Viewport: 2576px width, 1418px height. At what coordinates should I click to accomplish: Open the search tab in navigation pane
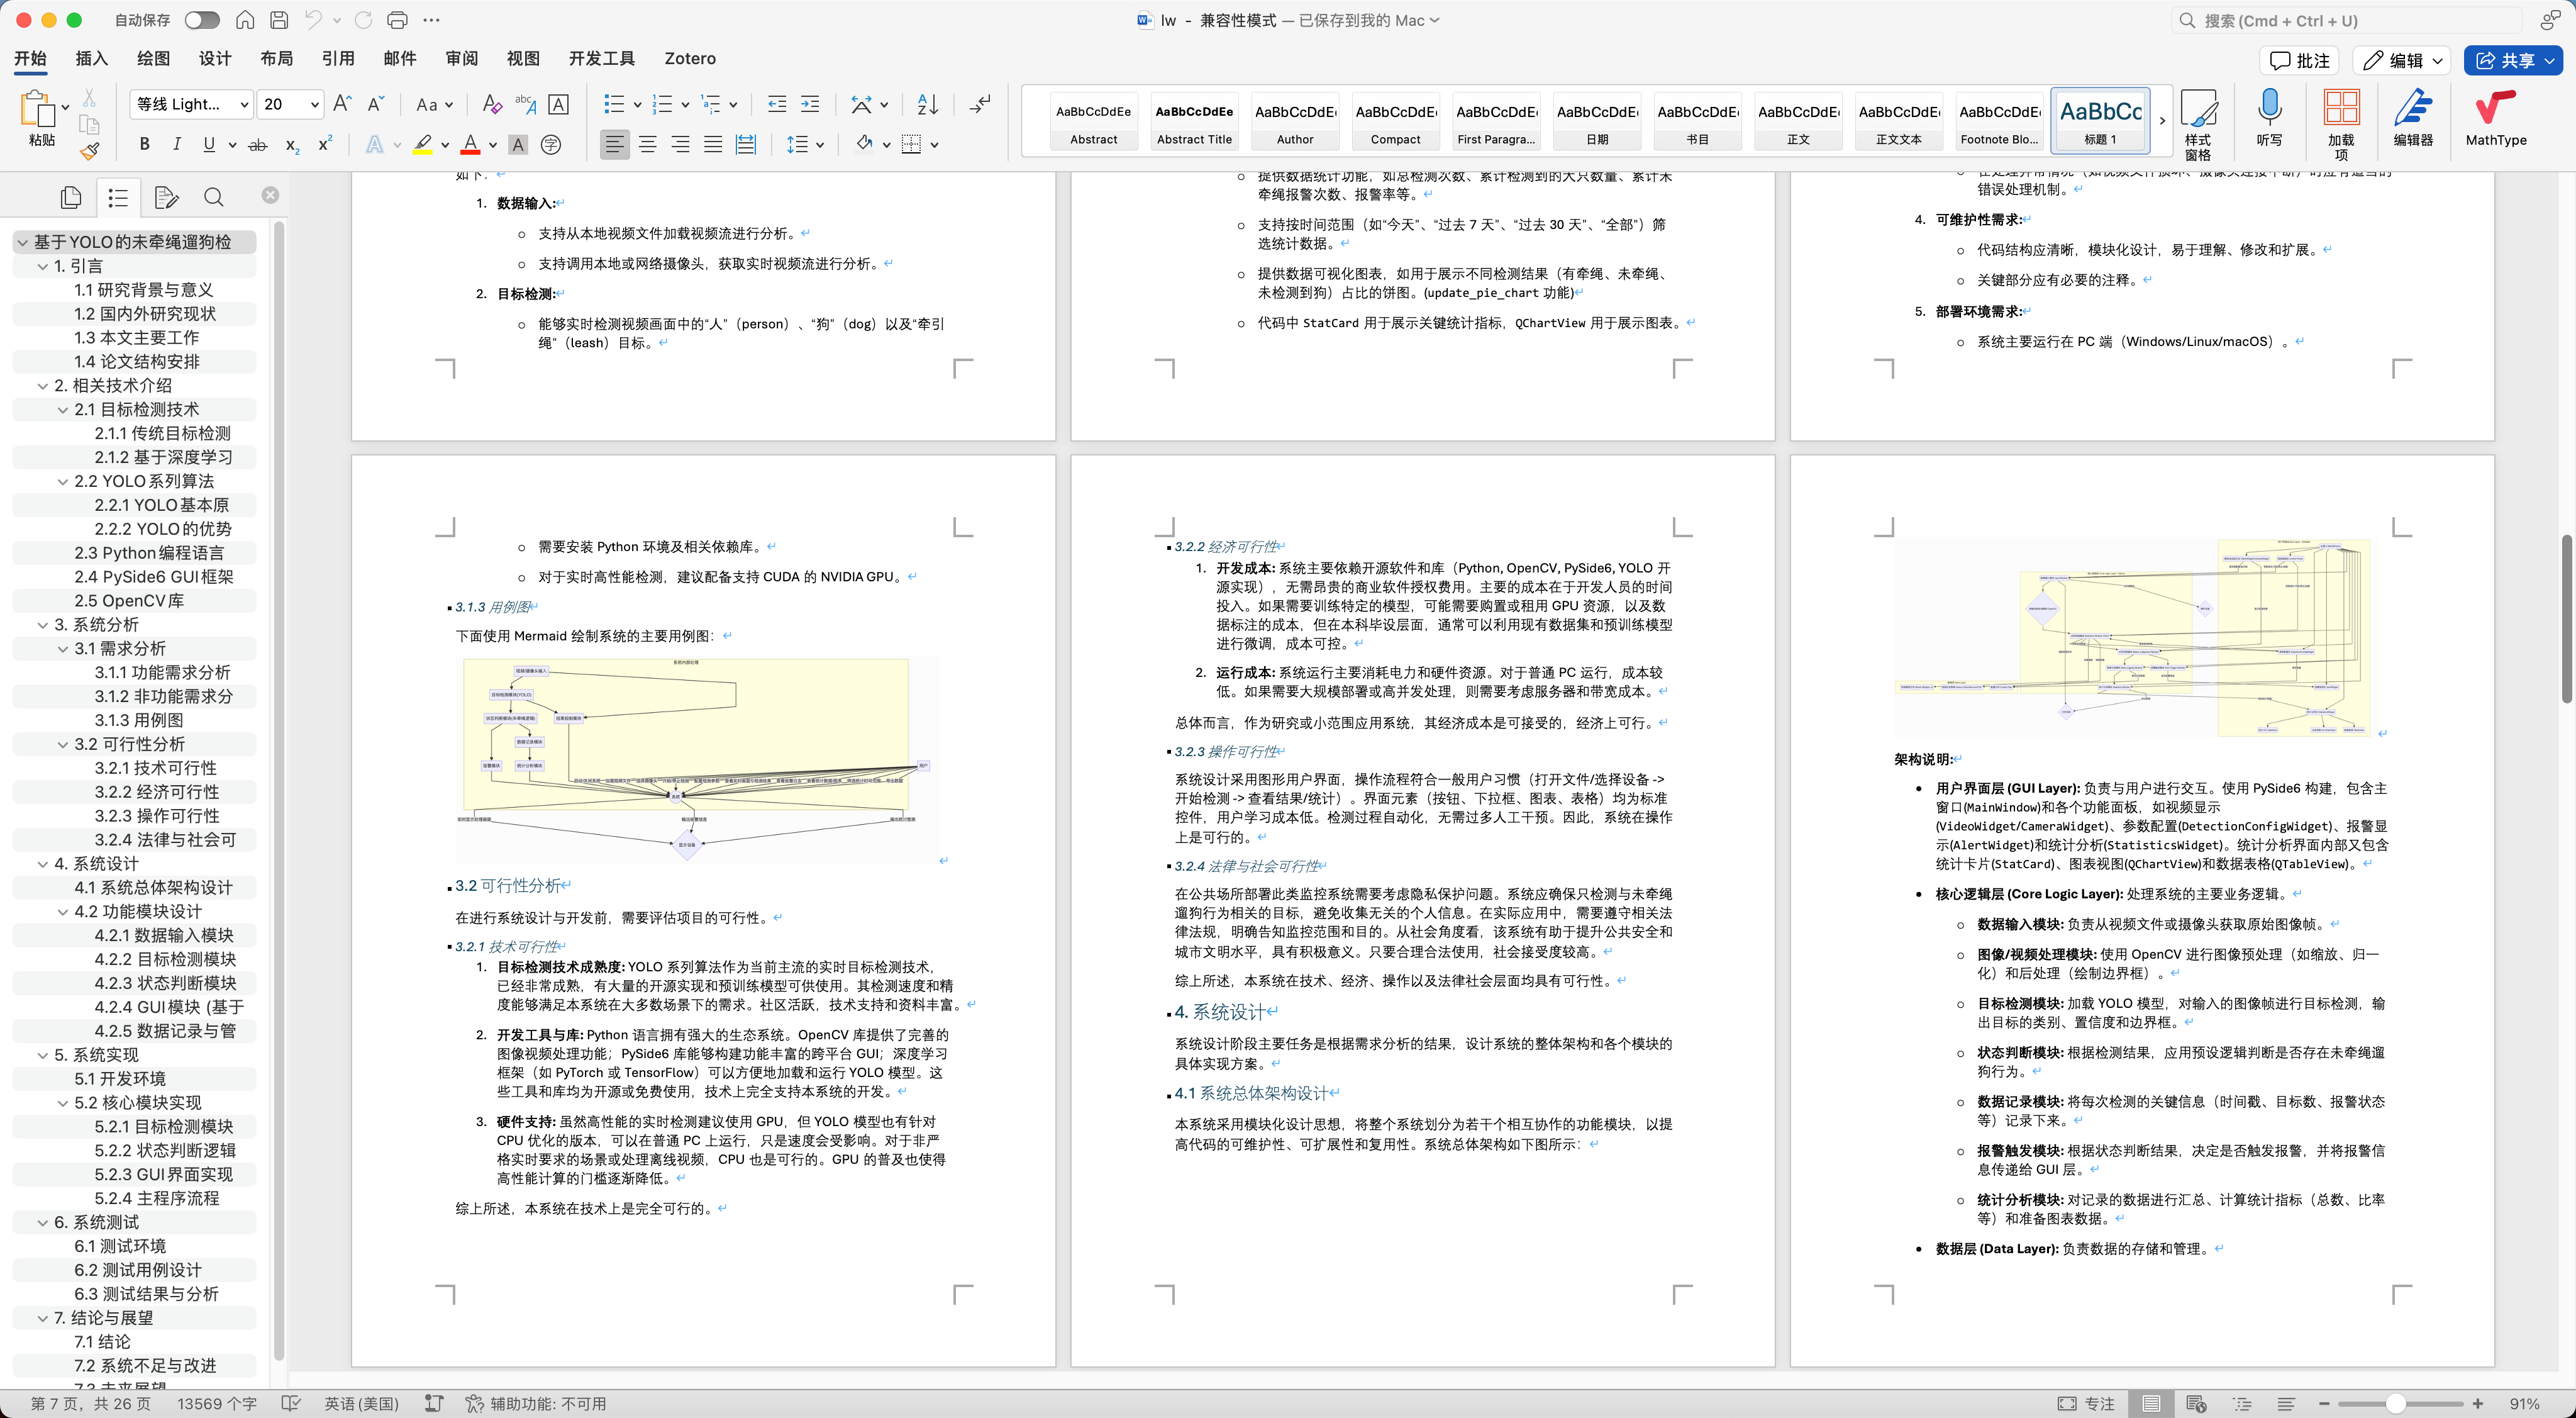[214, 197]
